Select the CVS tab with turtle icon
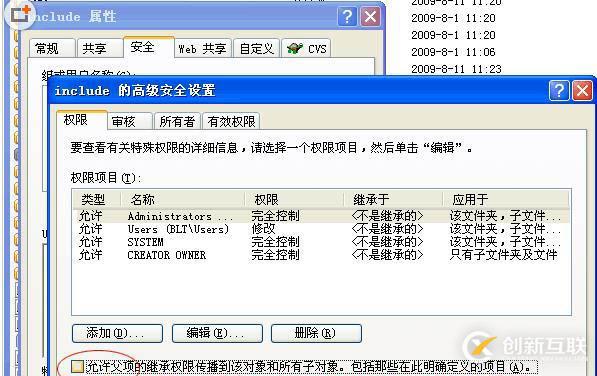Viewport: 597px width, 376px height. 306,48
